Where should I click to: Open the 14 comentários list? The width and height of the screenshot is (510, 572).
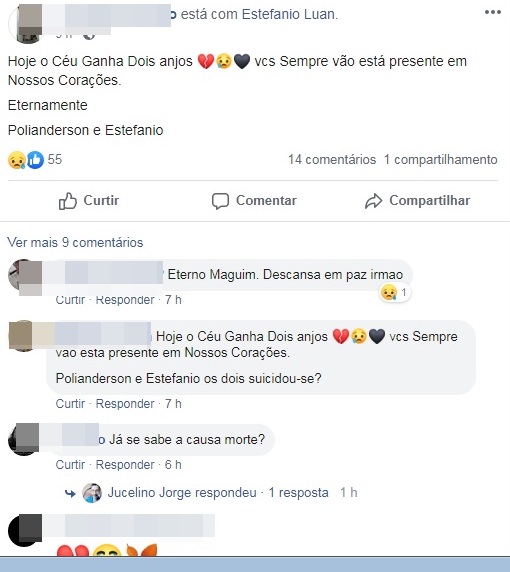pos(332,160)
